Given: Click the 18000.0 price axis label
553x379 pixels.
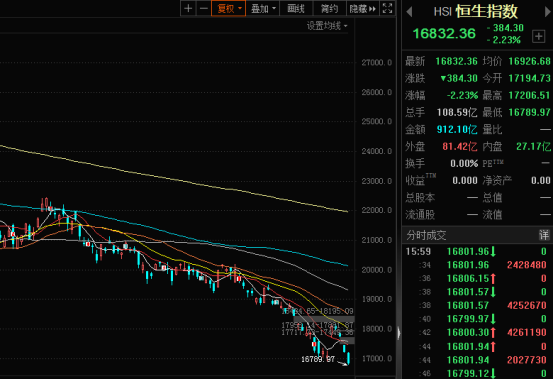Looking at the screenshot, I should (x=377, y=329).
